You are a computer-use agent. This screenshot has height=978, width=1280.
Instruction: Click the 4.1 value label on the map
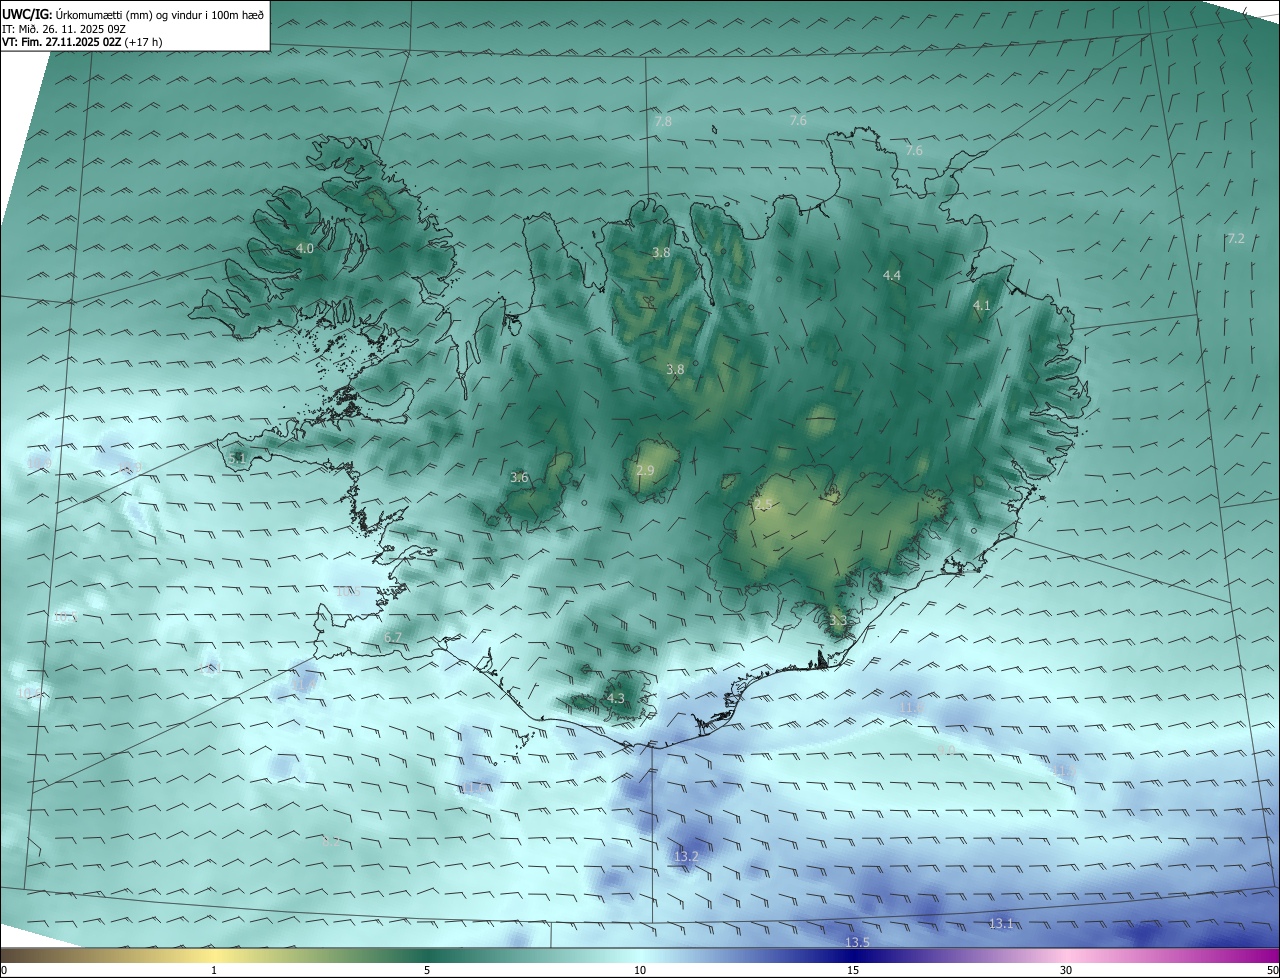tap(982, 307)
